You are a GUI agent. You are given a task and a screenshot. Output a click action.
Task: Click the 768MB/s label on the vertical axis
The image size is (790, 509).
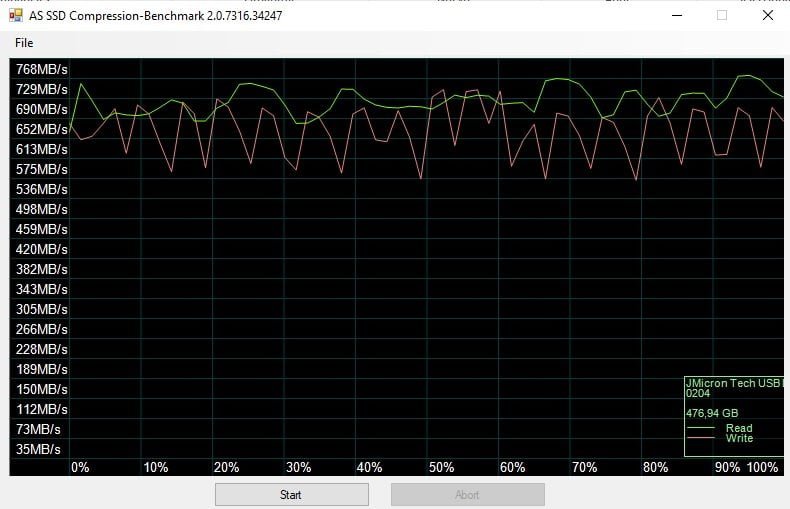42,69
